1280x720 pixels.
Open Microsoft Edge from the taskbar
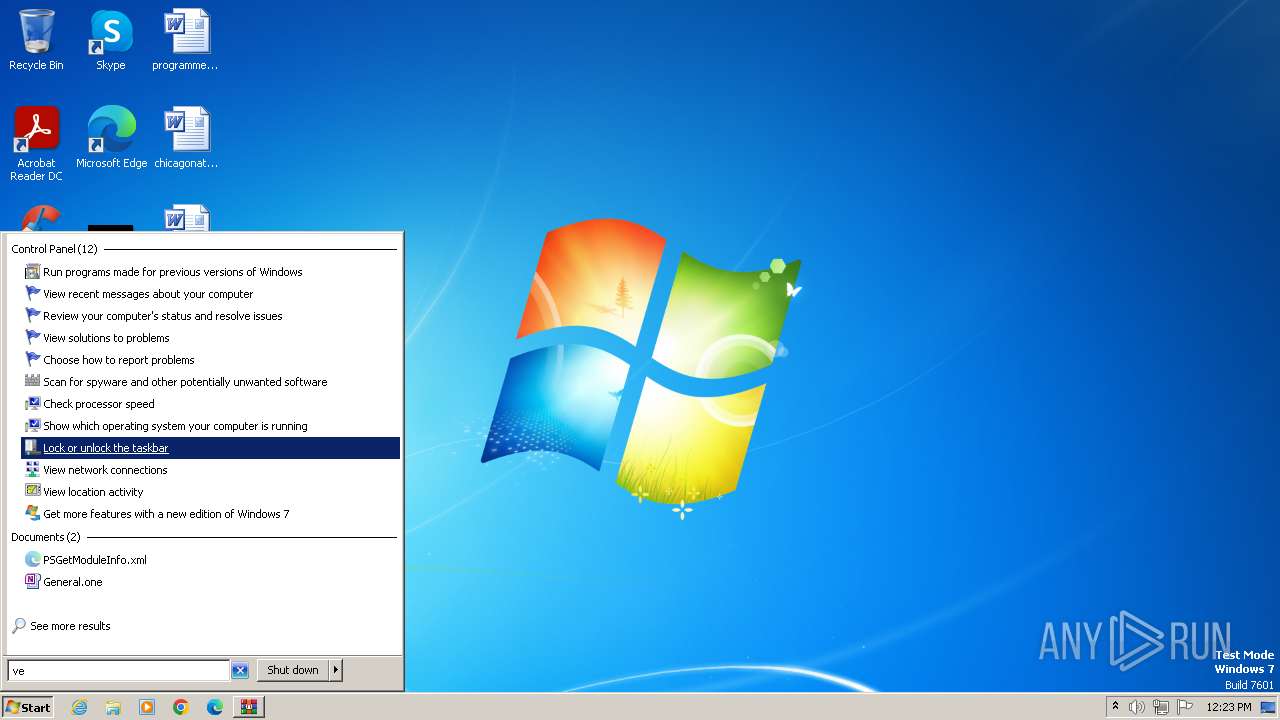pos(215,707)
